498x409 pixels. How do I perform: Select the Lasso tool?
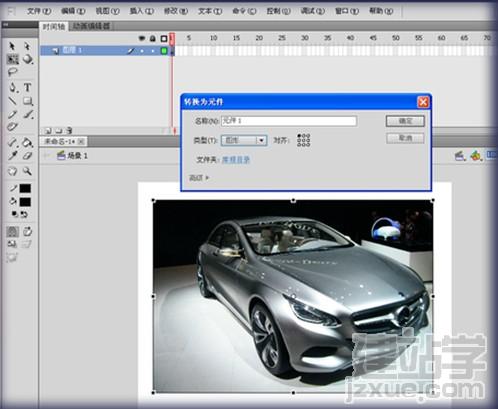(13, 72)
